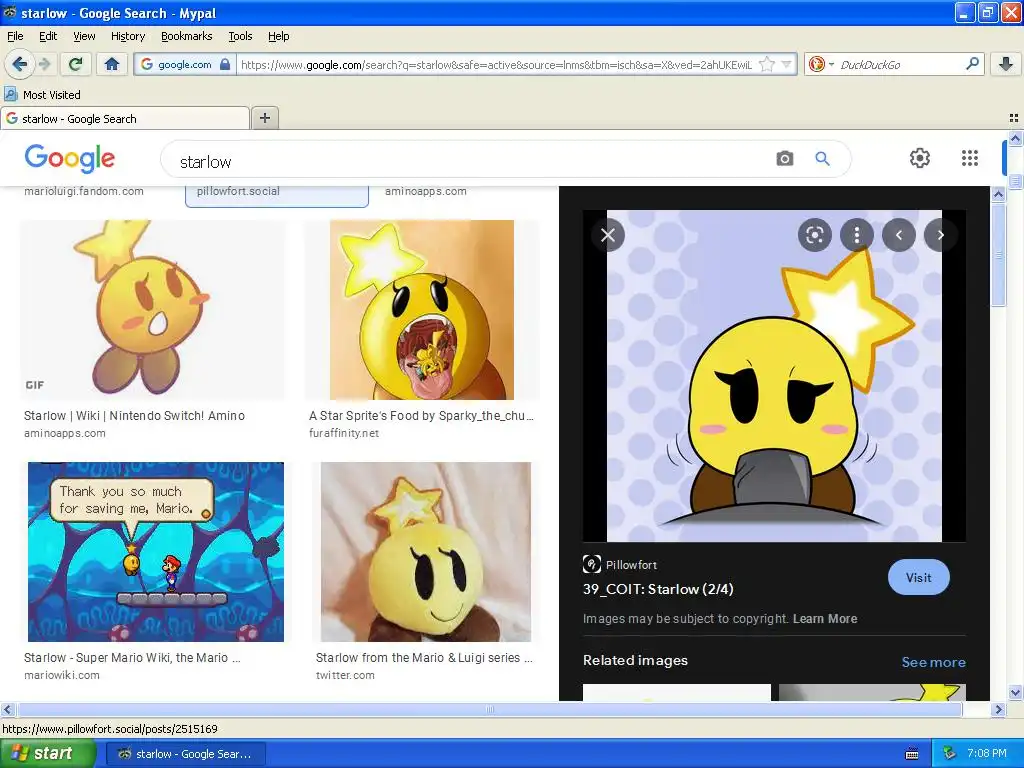The width and height of the screenshot is (1024, 768).
Task: Click the preview panel scrollbar up arrow
Action: (998, 193)
